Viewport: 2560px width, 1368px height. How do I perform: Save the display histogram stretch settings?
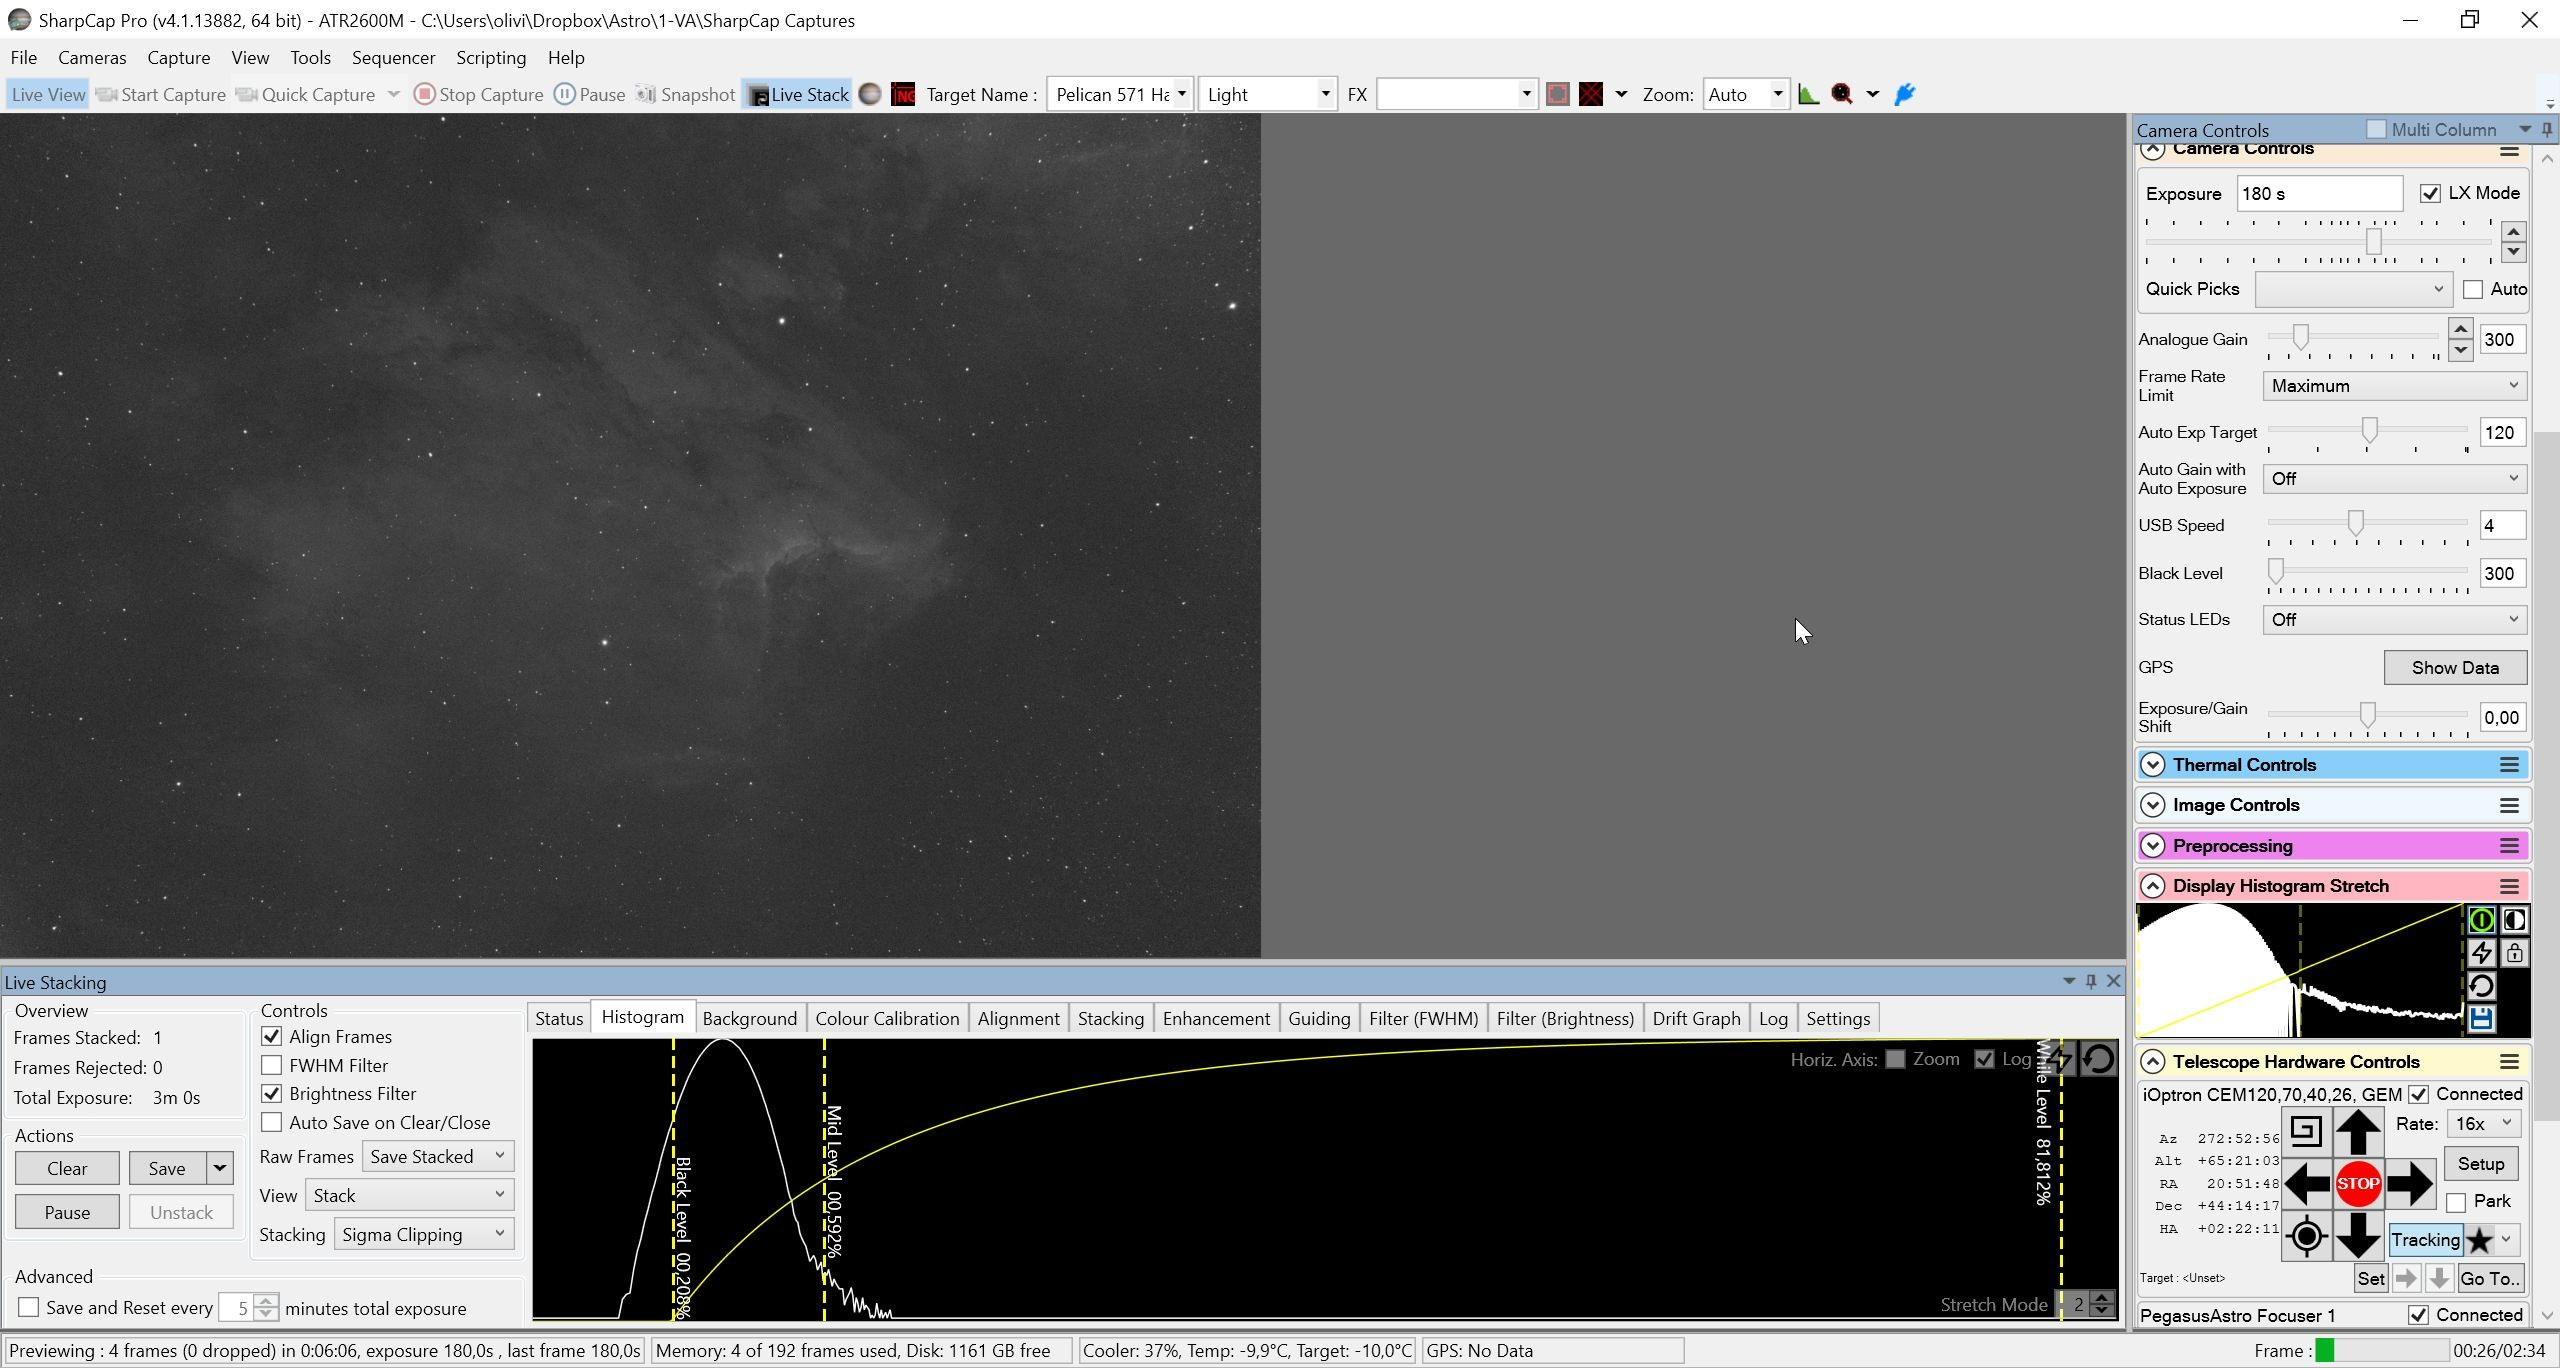[2481, 1019]
